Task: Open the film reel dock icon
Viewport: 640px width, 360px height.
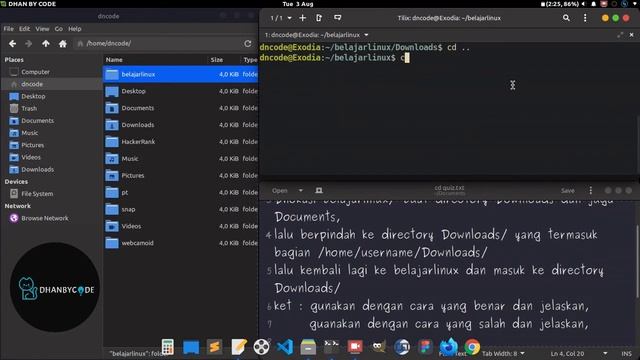Action: (x=261, y=347)
